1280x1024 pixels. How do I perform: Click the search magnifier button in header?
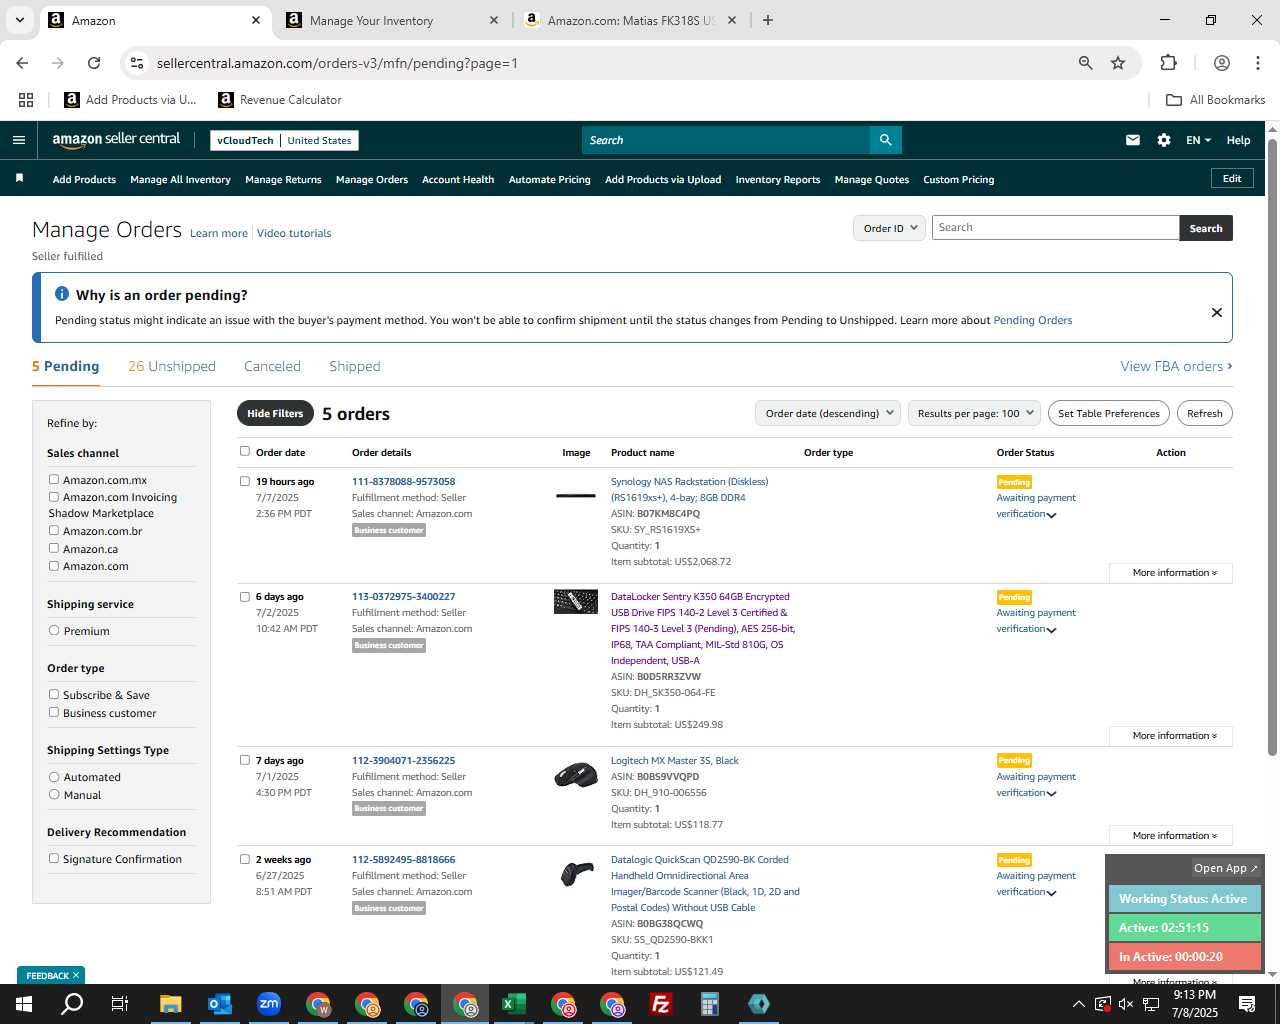click(x=886, y=140)
